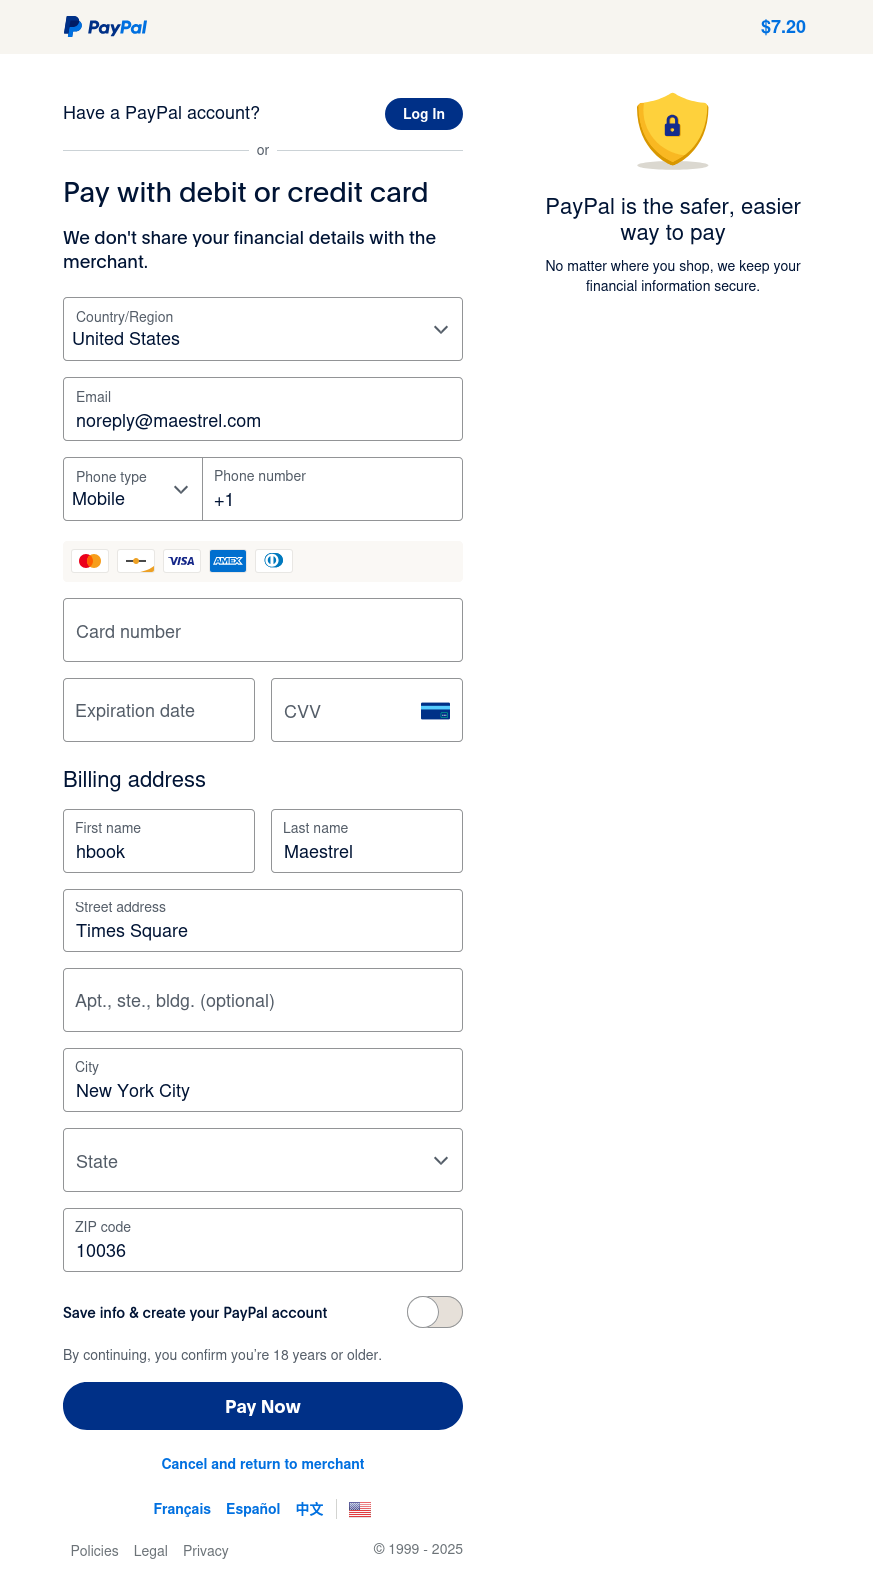Image resolution: width=873 pixels, height=1586 pixels.
Task: Click the PayPal logo in the header
Action: tap(105, 27)
